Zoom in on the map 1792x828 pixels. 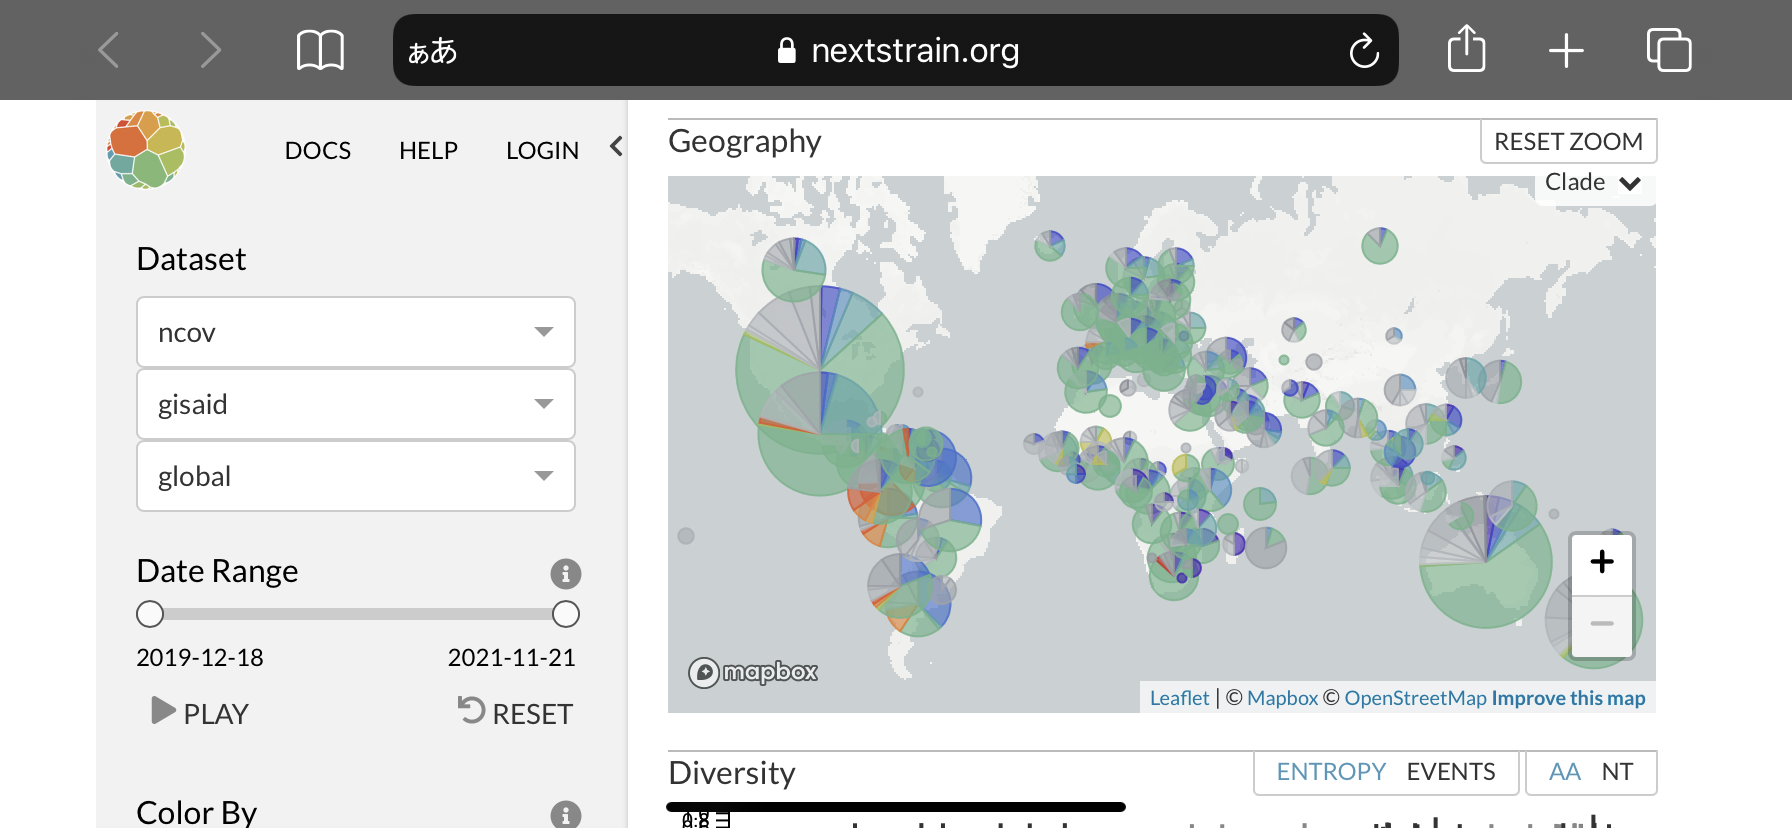1602,562
